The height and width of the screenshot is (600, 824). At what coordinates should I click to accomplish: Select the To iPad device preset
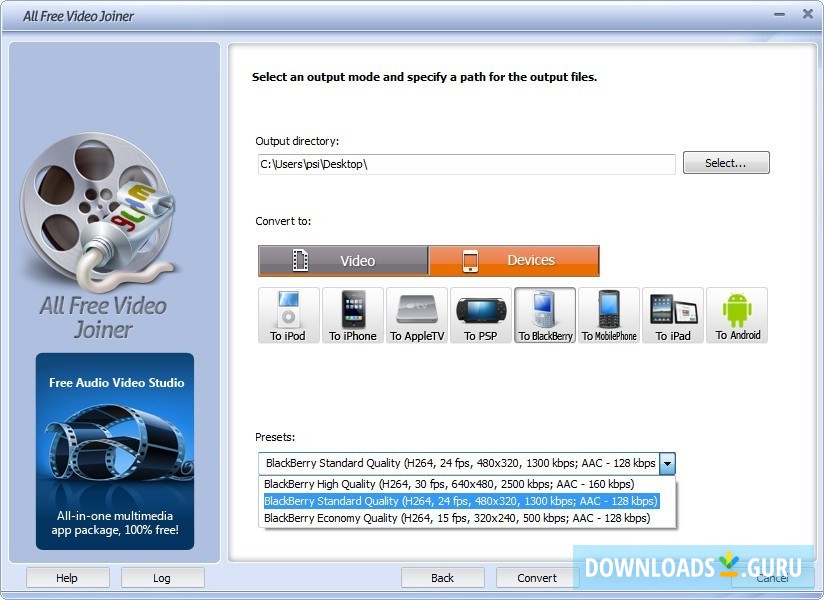point(672,315)
